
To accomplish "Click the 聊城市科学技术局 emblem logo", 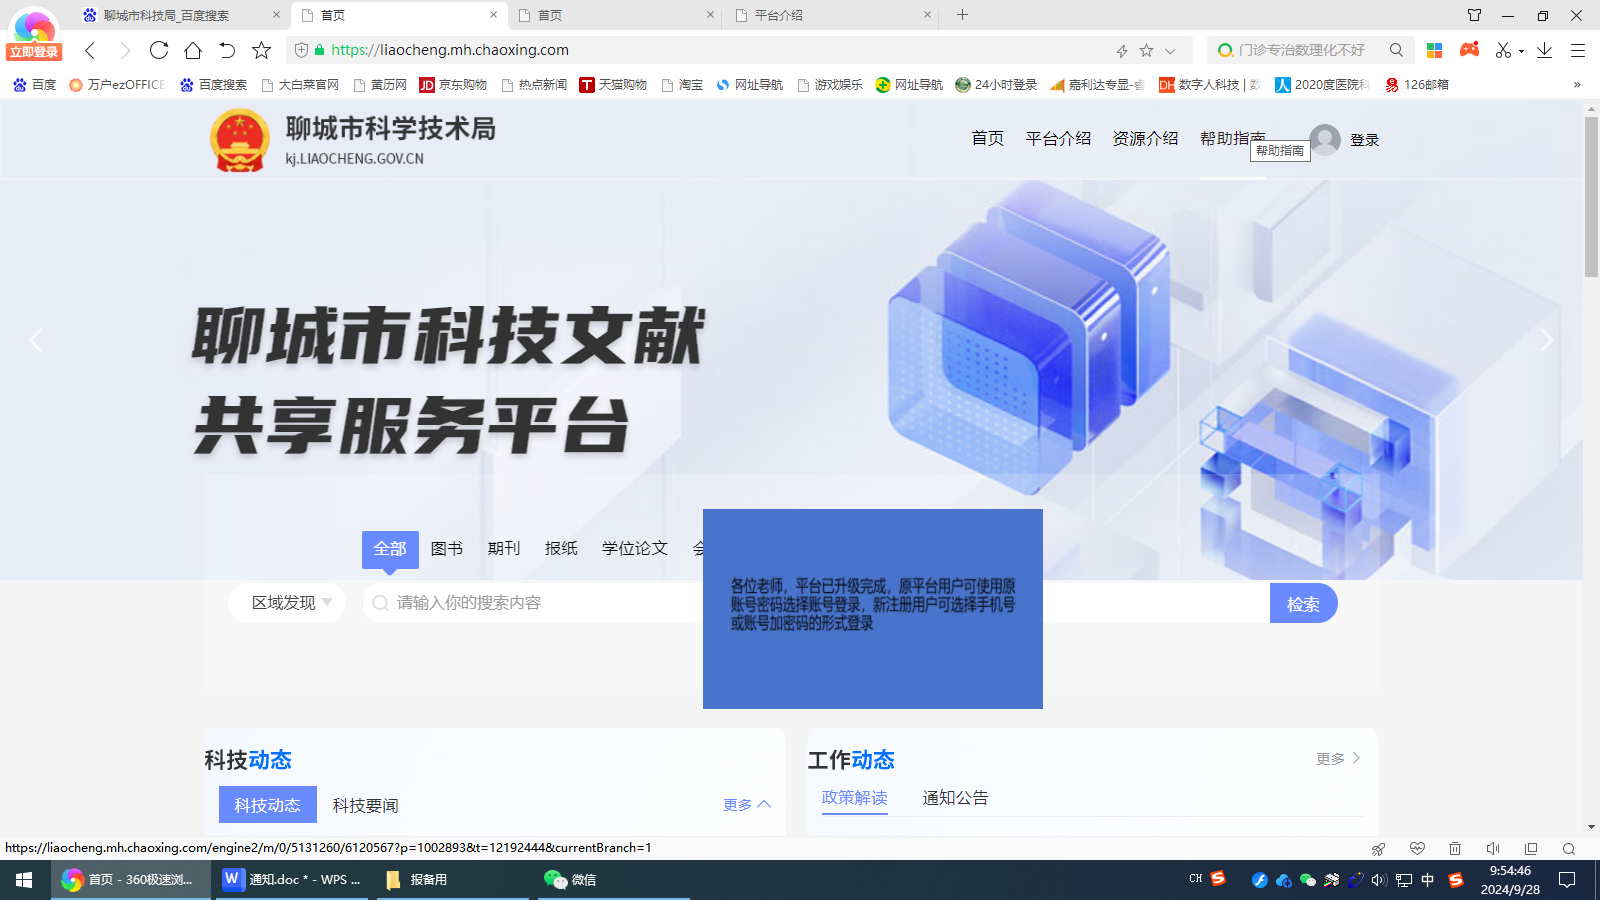I will [240, 140].
